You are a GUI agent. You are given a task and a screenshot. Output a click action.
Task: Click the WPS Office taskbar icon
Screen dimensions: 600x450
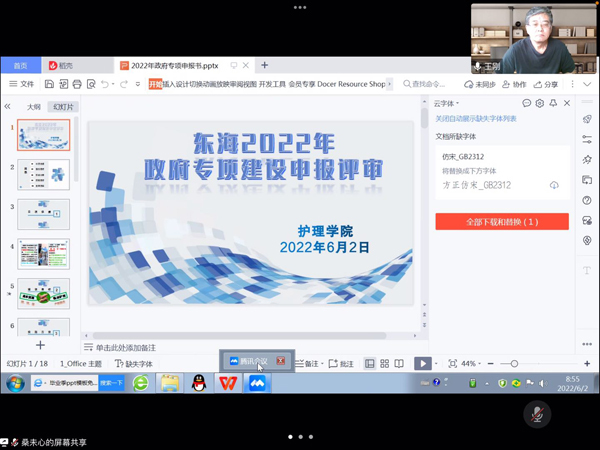pyautogui.click(x=228, y=383)
